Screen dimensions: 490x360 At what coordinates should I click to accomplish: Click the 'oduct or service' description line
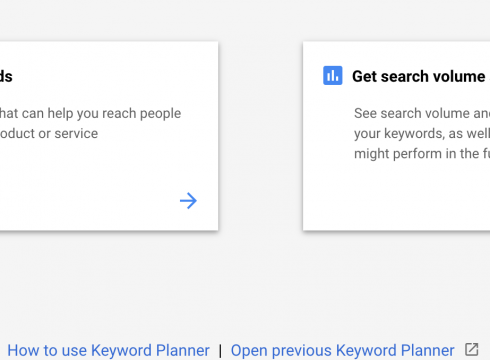(x=49, y=134)
